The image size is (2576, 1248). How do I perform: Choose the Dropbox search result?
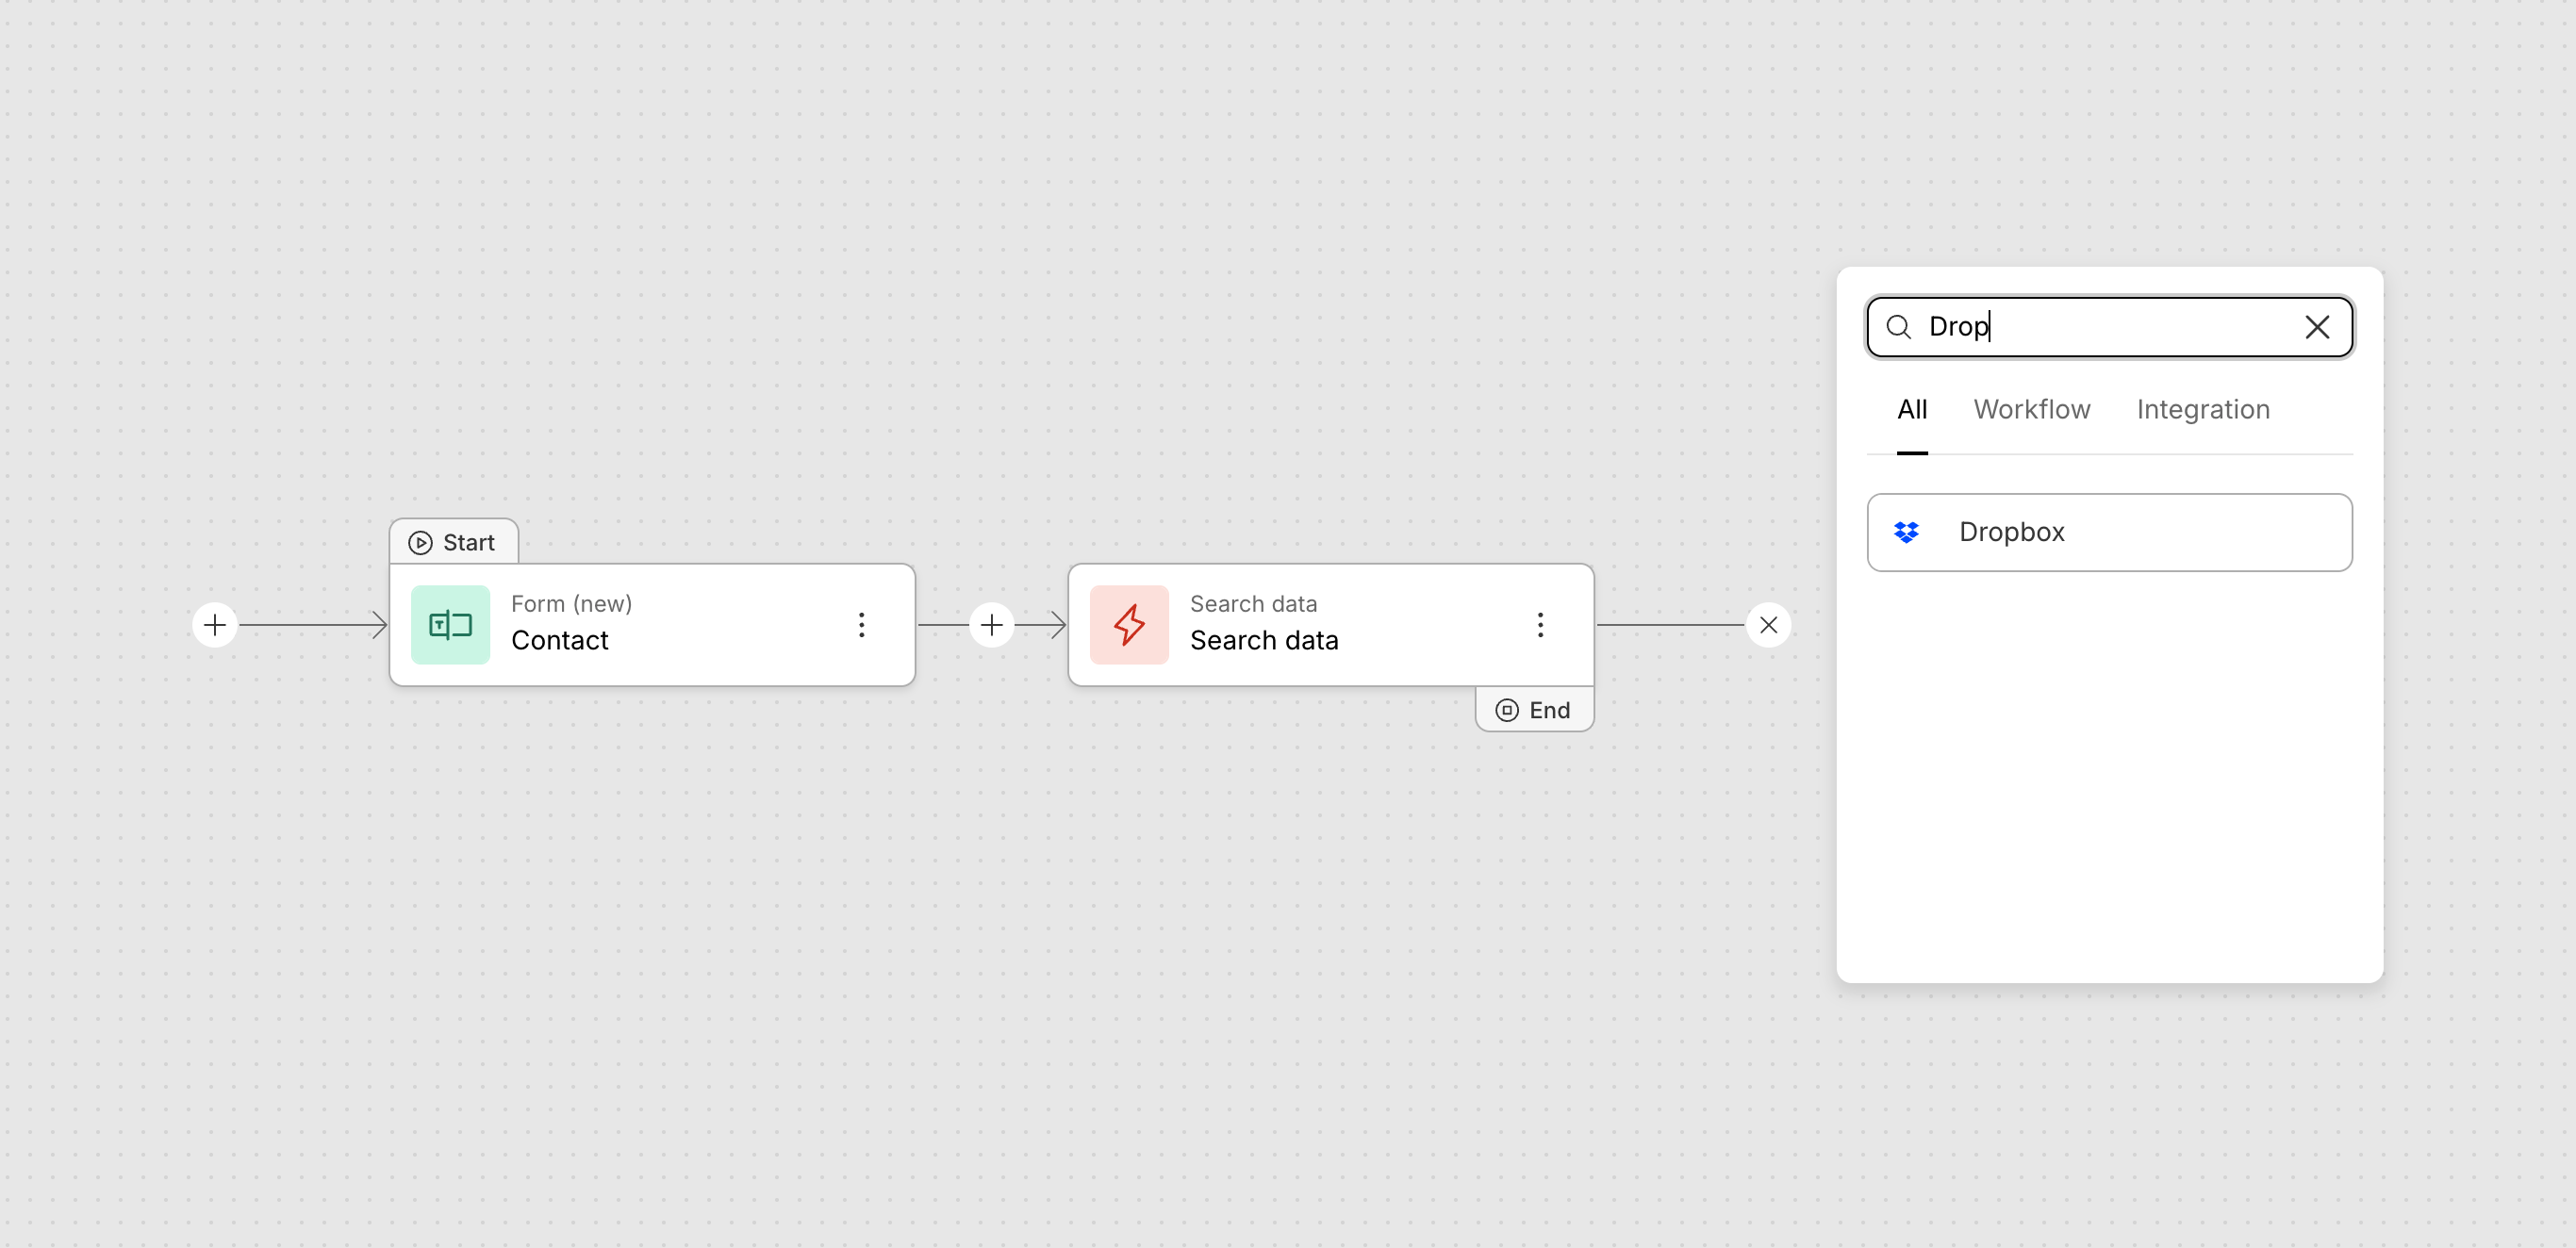pos(2109,532)
